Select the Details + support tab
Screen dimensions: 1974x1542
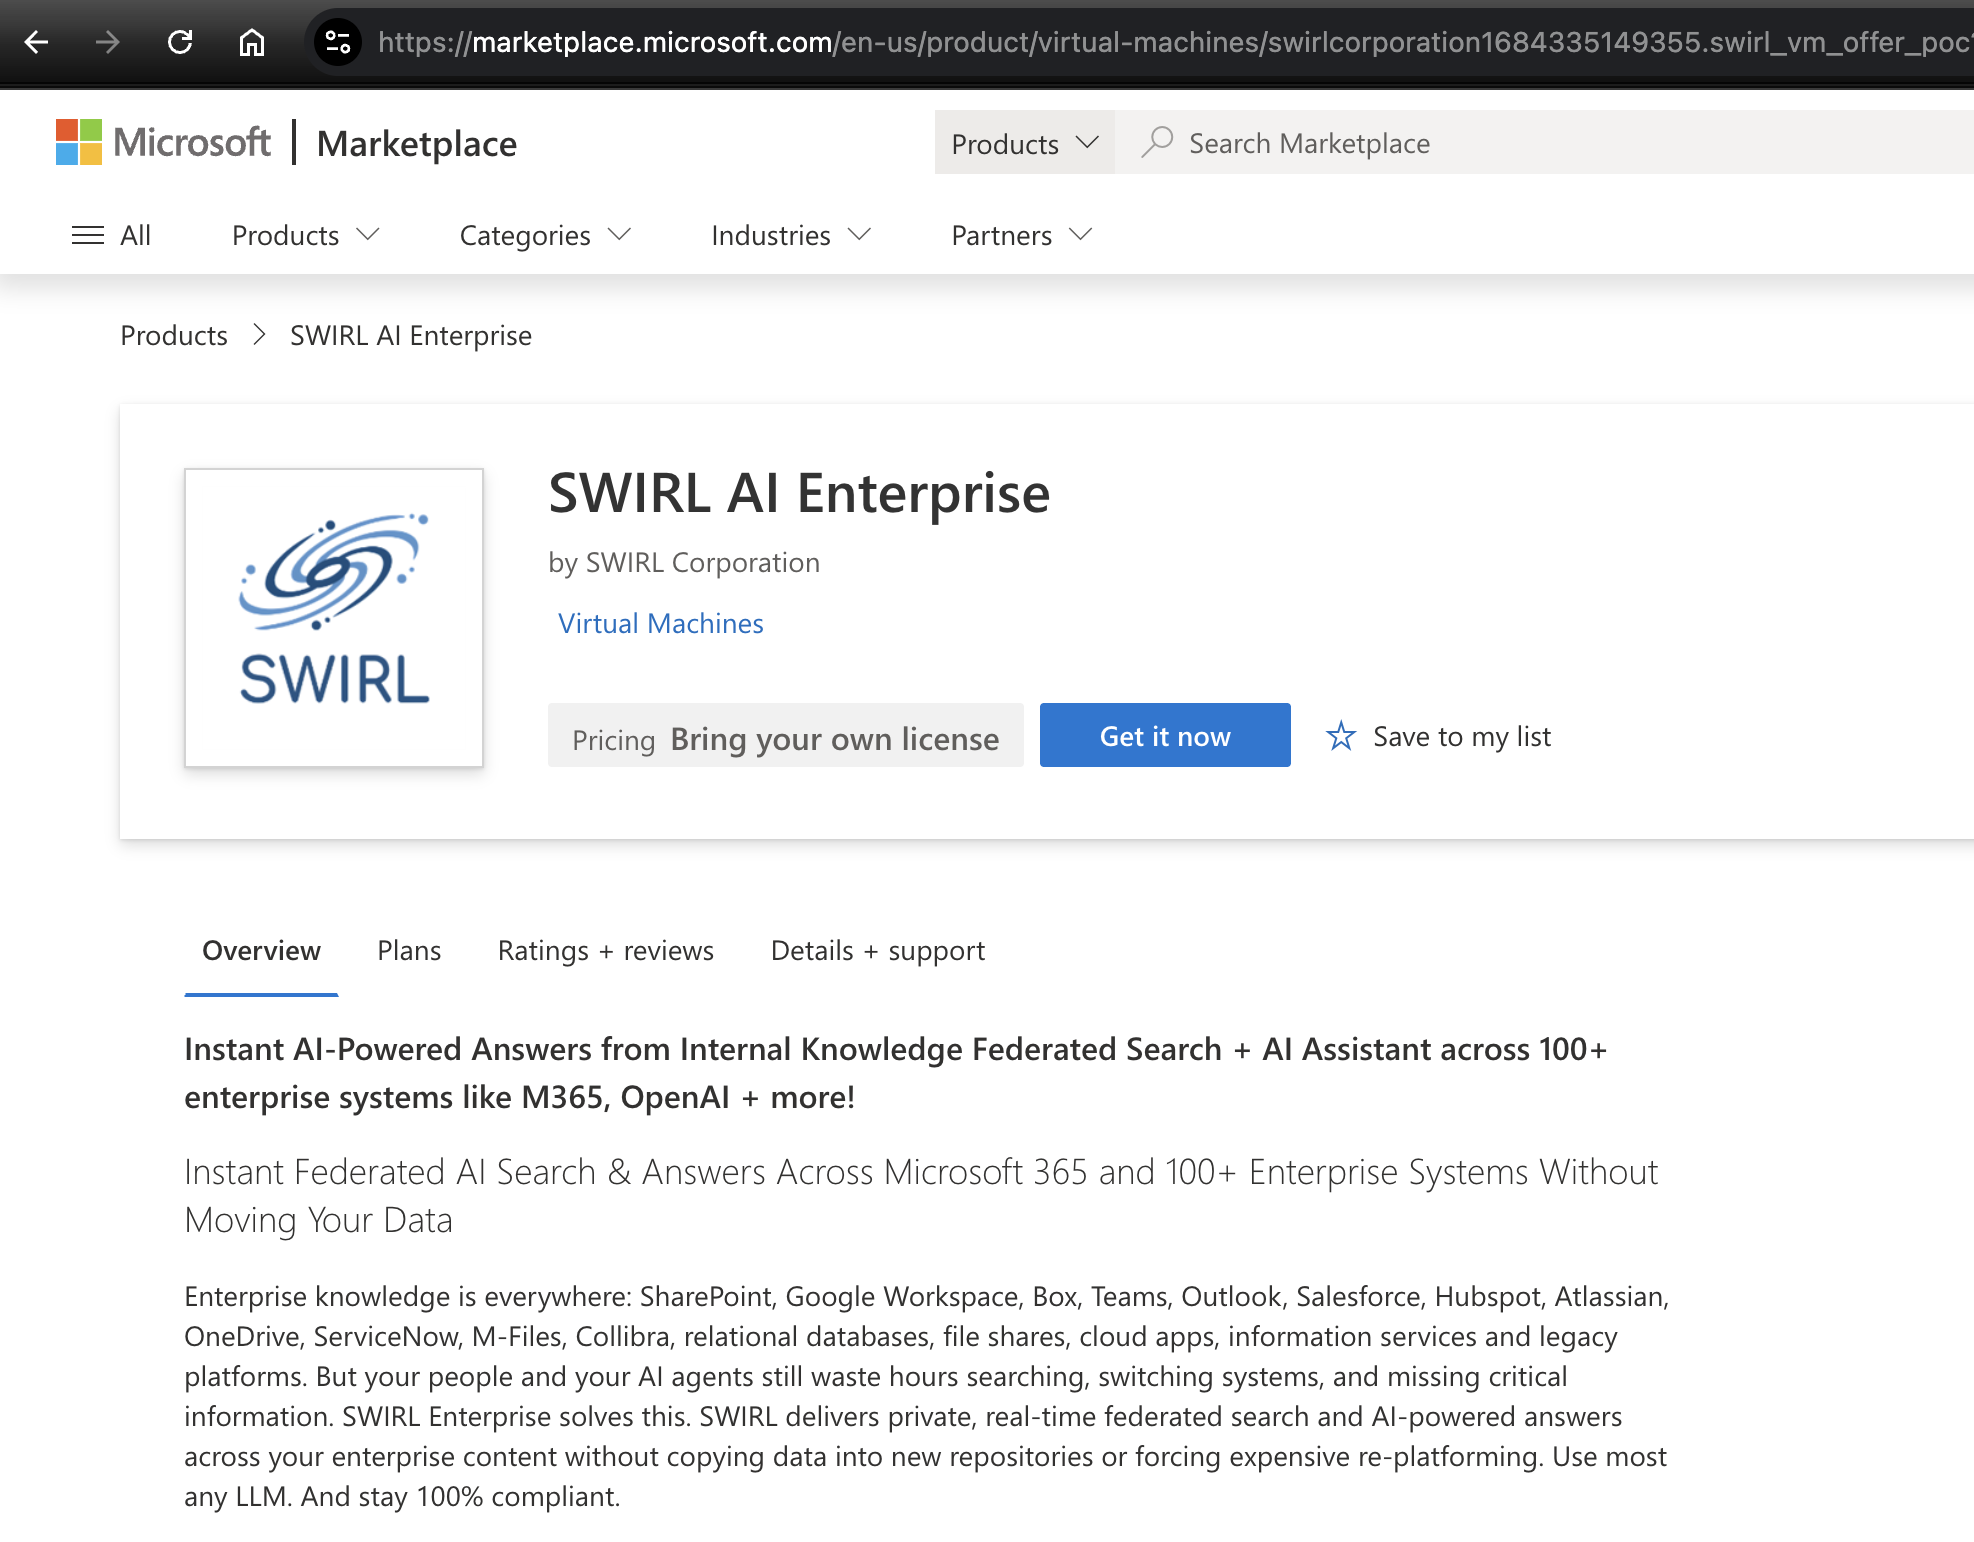click(876, 950)
